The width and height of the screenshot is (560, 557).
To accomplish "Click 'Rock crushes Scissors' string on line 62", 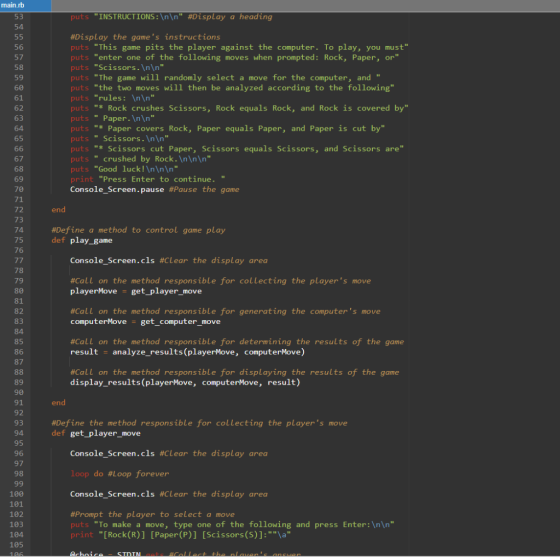I will click(x=251, y=108).
